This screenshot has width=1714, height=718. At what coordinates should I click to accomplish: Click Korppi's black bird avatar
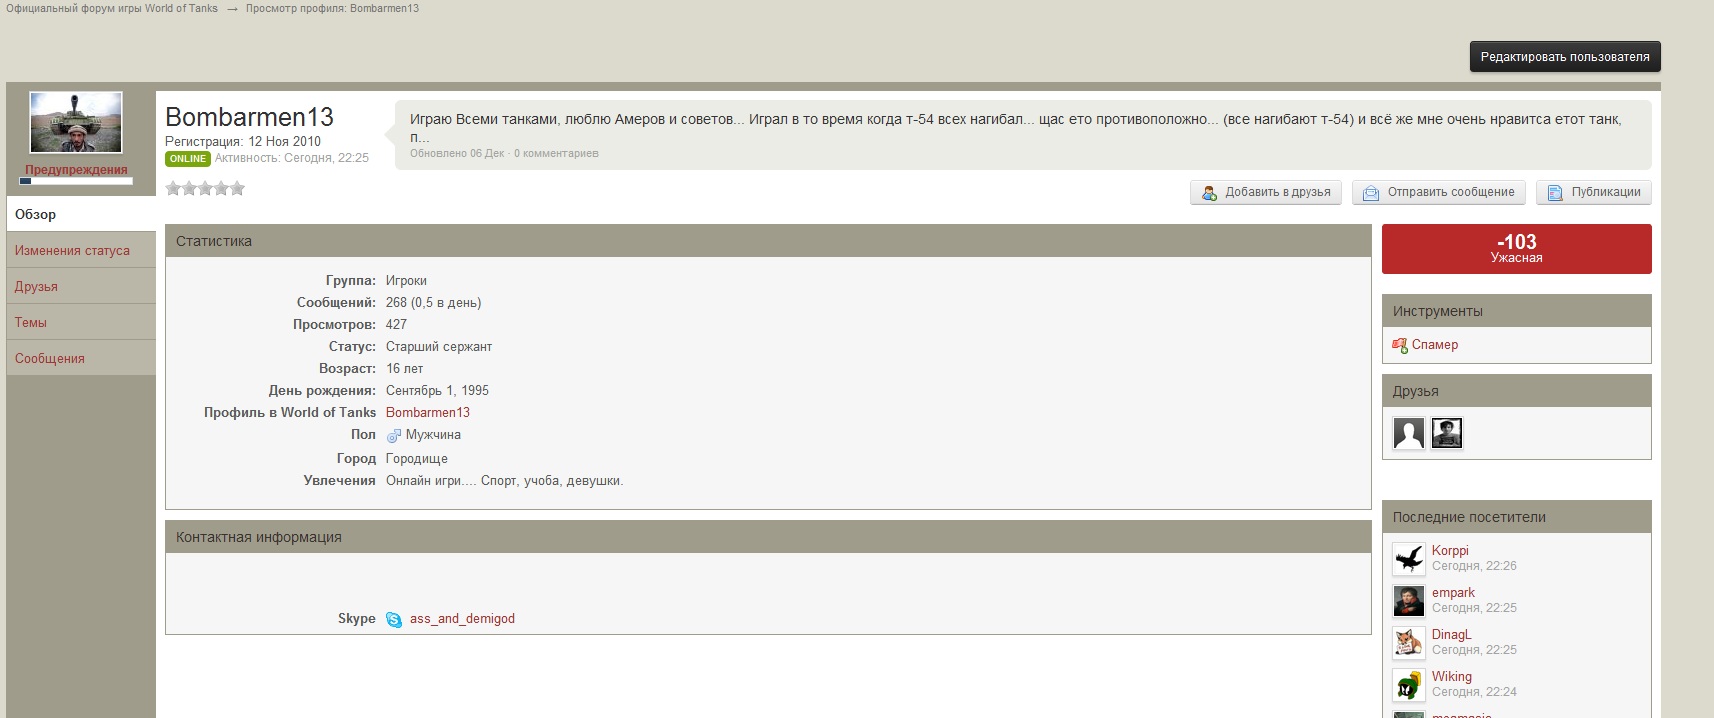click(x=1409, y=559)
